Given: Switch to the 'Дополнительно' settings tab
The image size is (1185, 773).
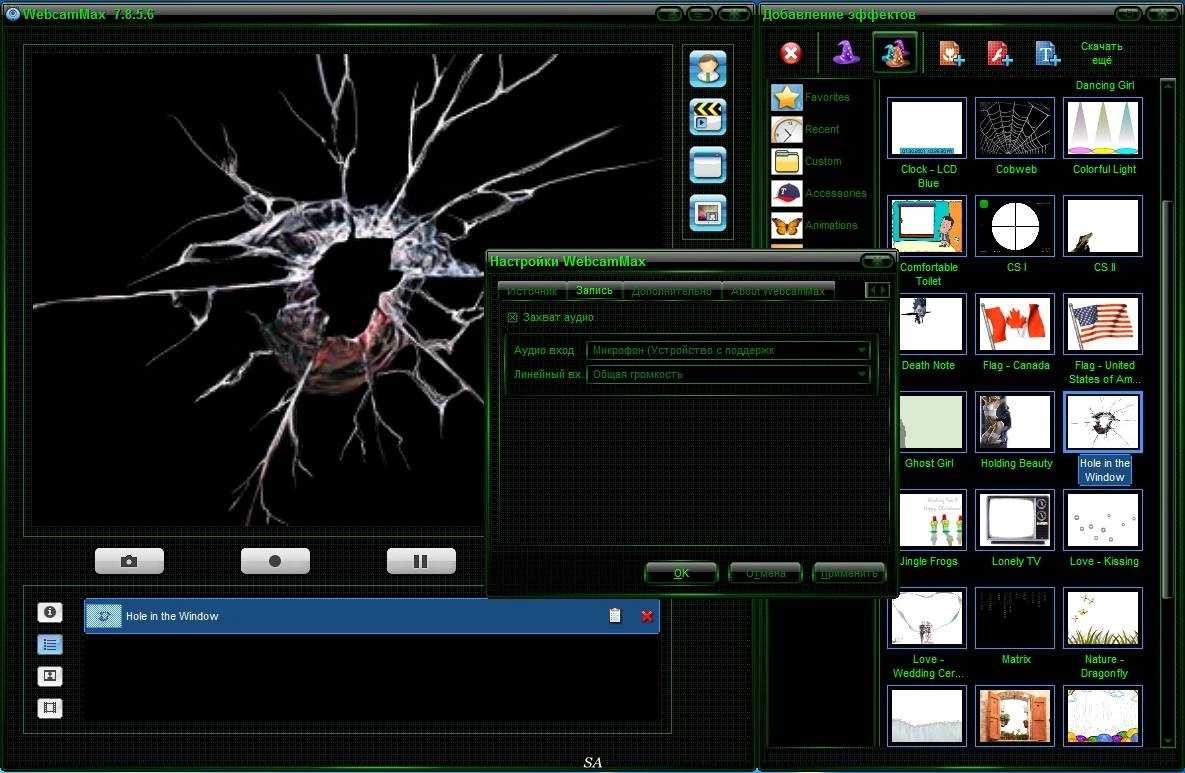Looking at the screenshot, I should 672,291.
